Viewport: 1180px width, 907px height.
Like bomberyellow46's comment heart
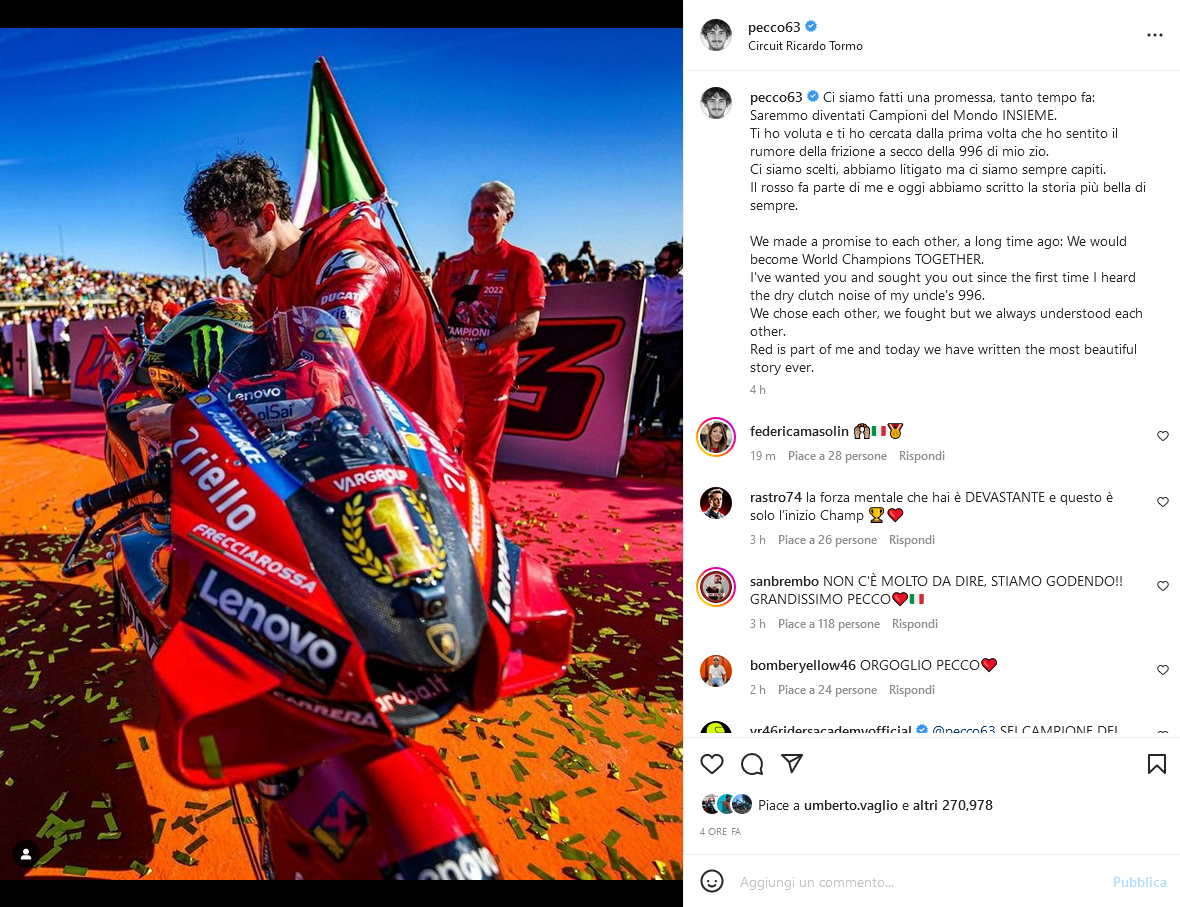click(1163, 670)
